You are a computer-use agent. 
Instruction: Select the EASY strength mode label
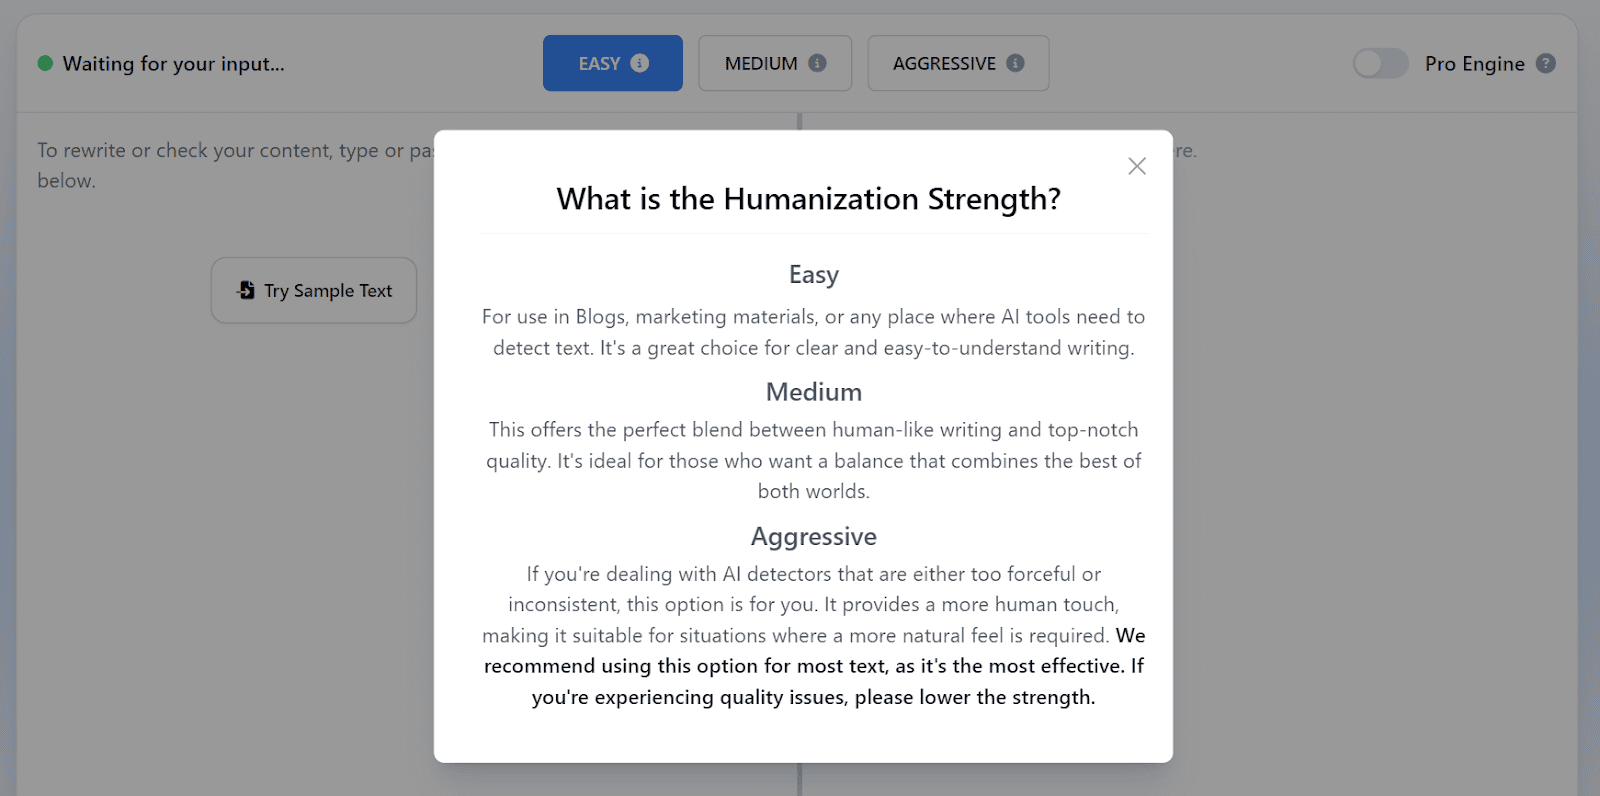click(x=599, y=64)
